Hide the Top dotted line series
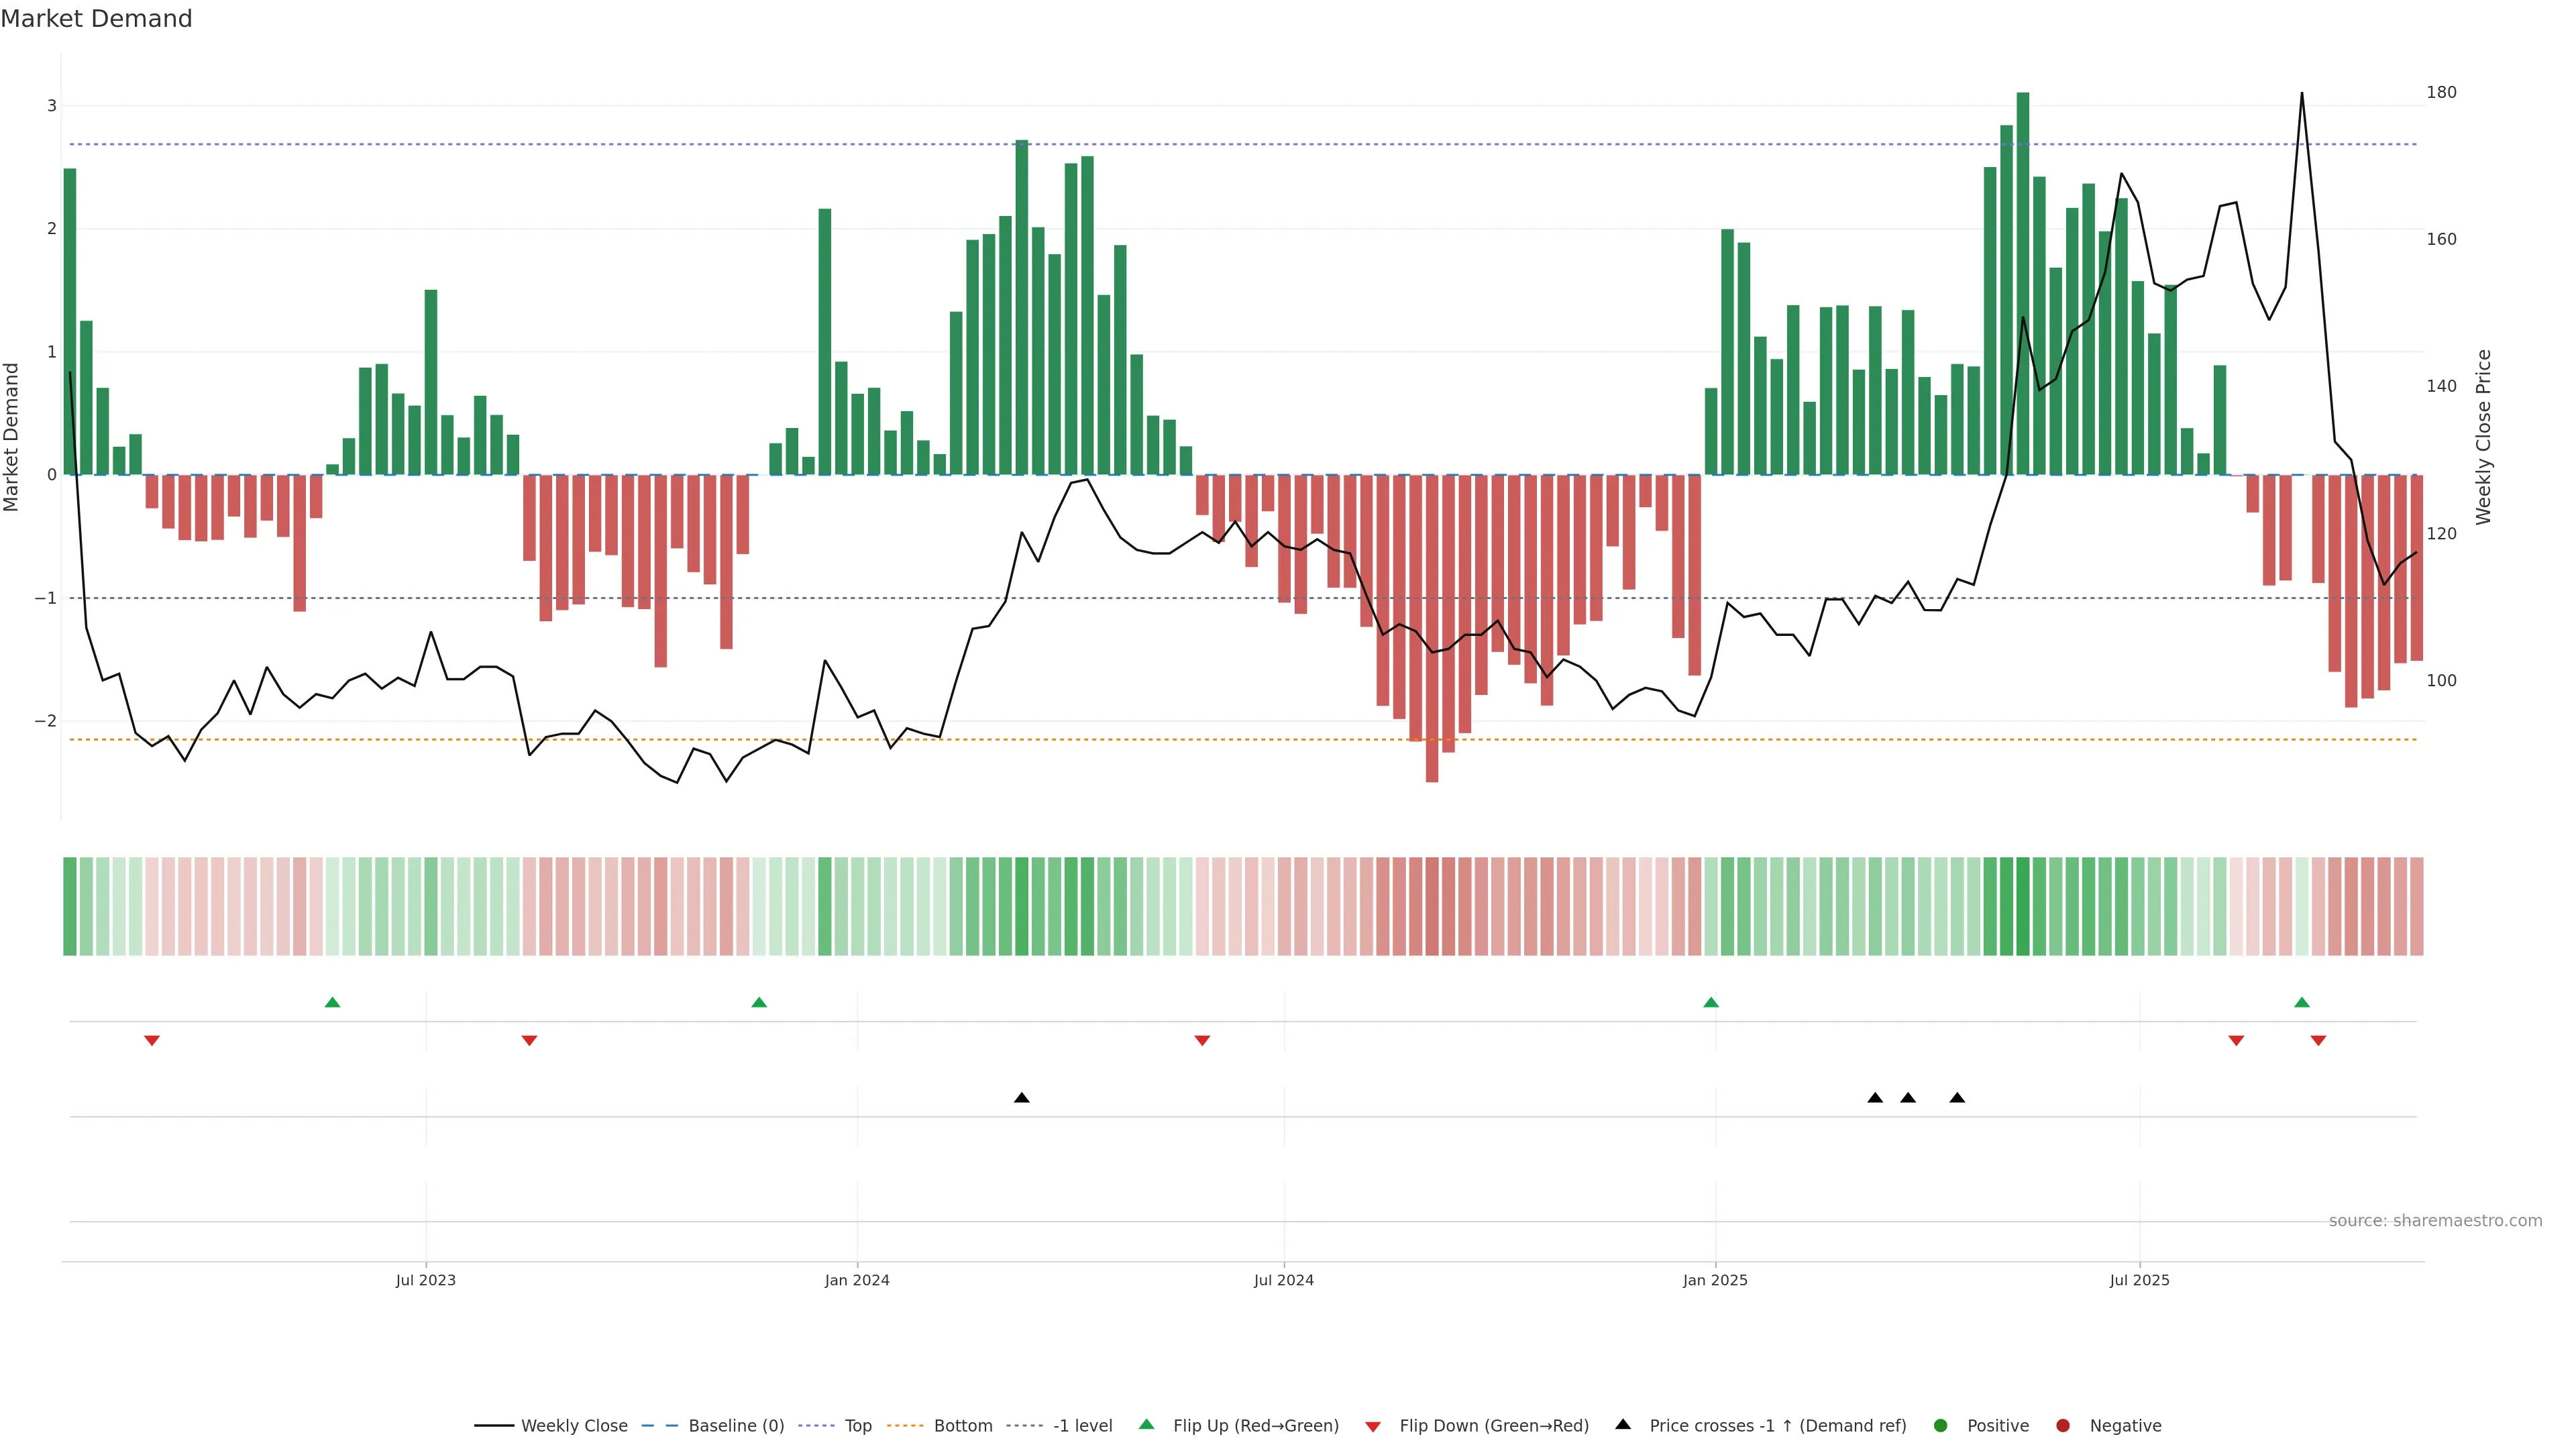 (857, 1426)
